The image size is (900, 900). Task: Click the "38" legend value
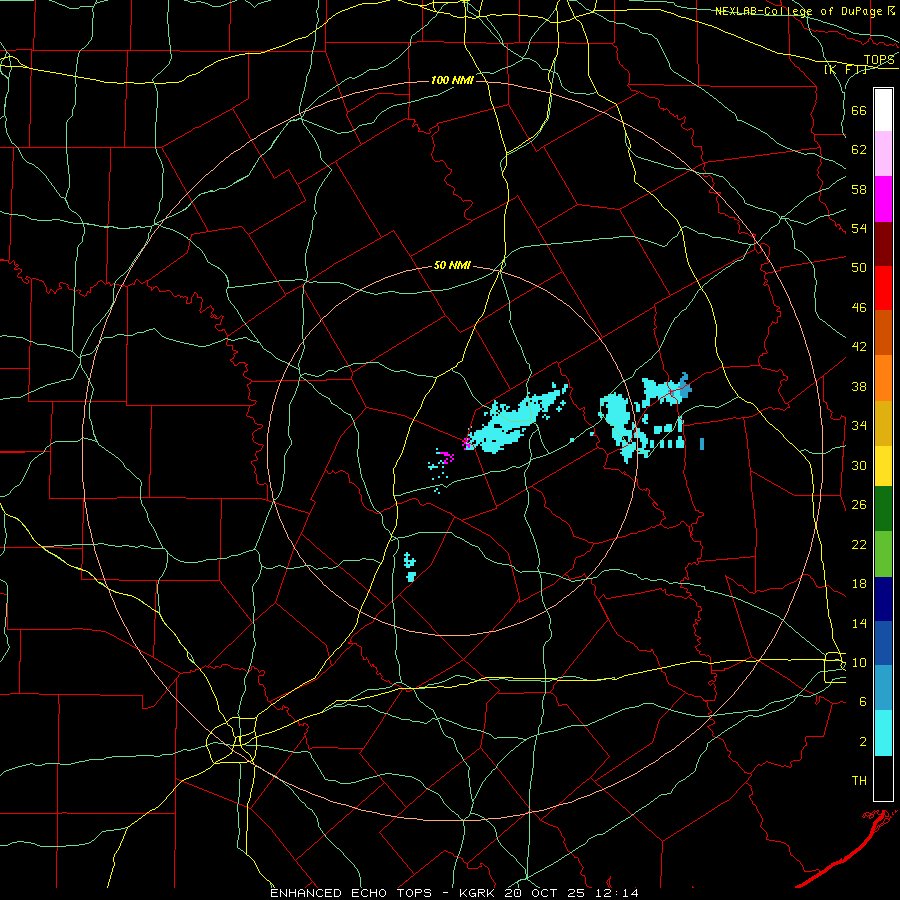pos(859,387)
